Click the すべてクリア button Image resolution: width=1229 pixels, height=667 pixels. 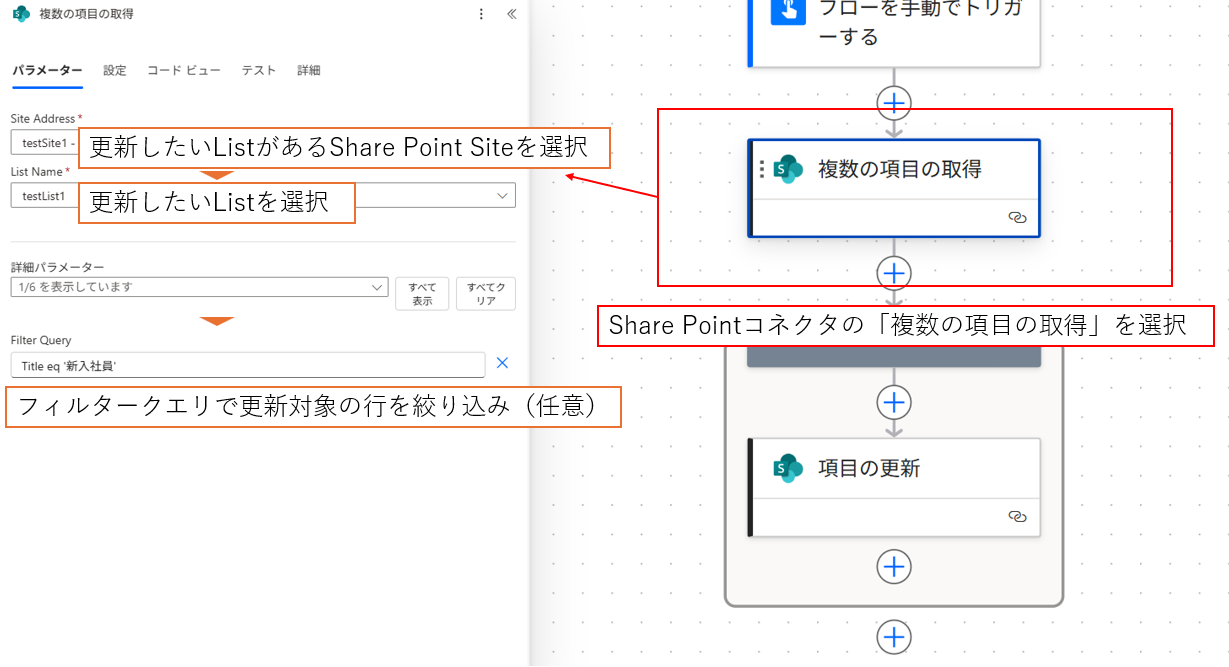tap(485, 292)
